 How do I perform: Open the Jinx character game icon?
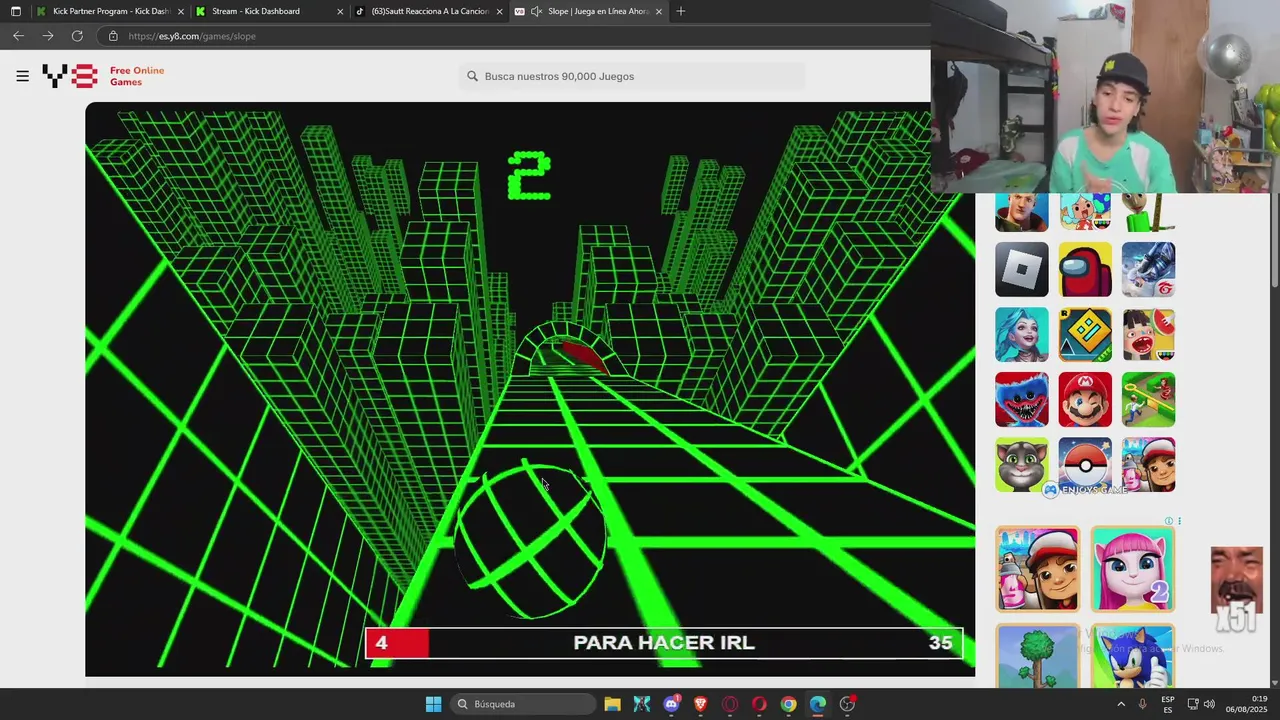tap(1022, 334)
